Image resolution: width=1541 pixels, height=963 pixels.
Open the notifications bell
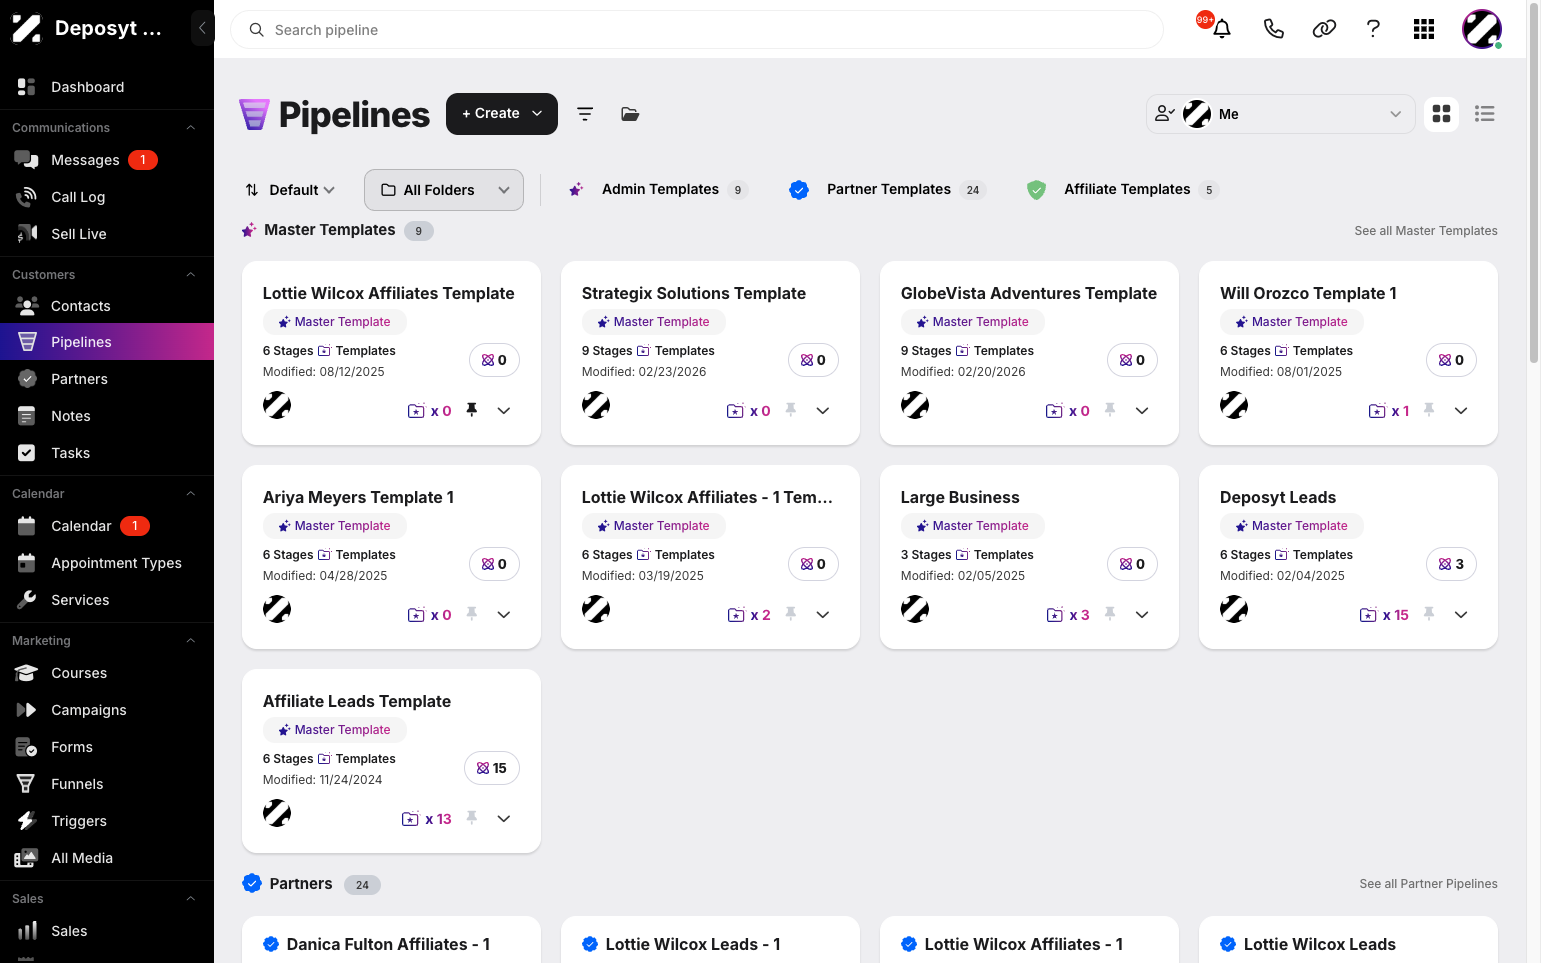tap(1221, 29)
